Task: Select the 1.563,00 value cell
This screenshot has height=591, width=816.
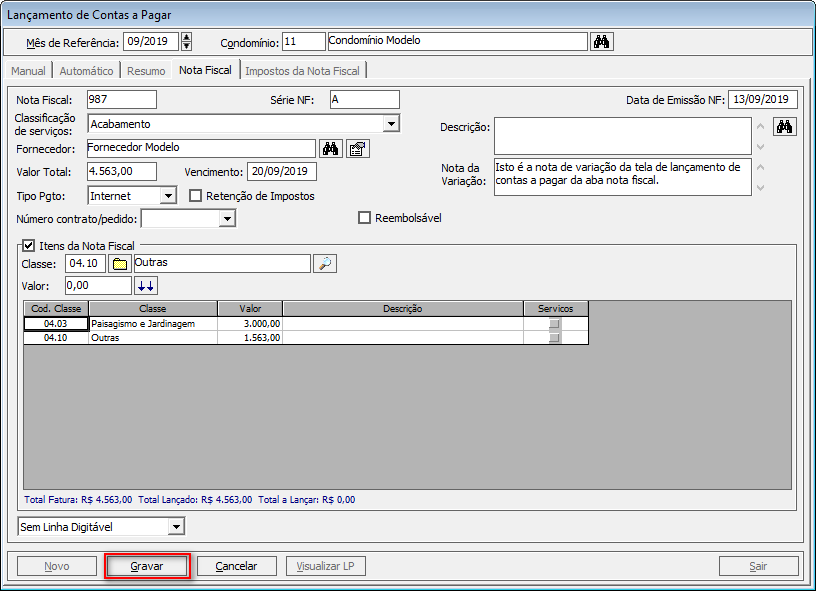Action: (250, 338)
